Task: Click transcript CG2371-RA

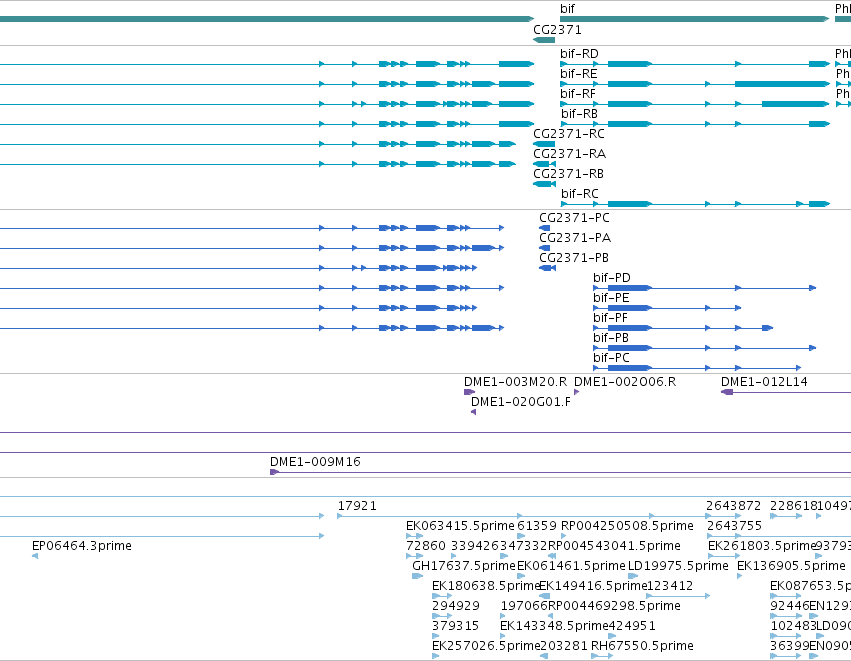Action: (569, 154)
